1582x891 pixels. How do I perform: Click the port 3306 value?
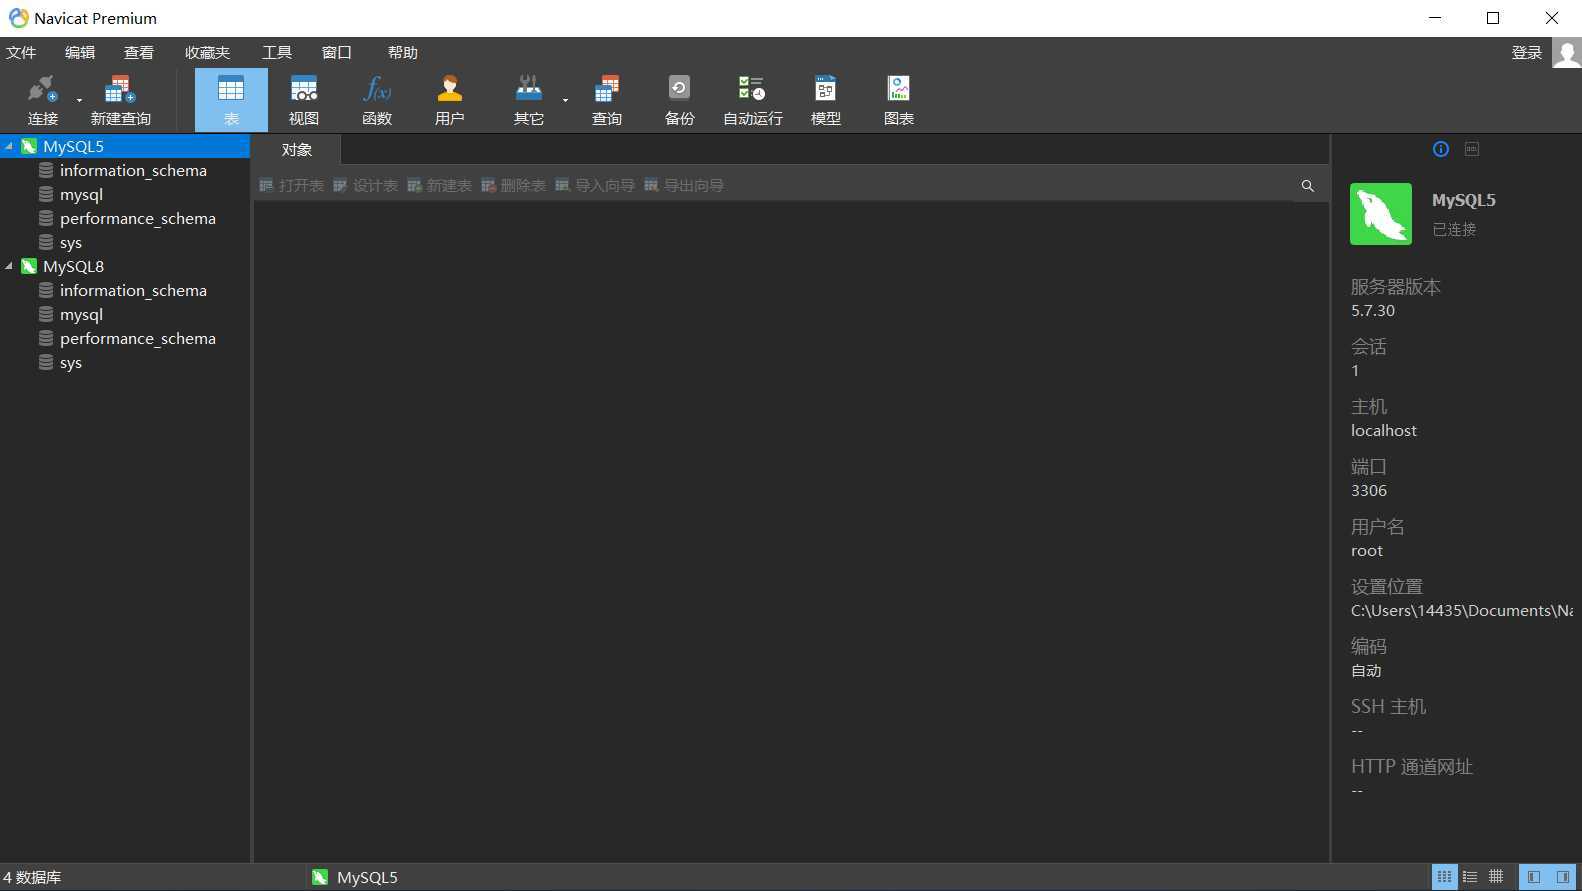click(1369, 491)
